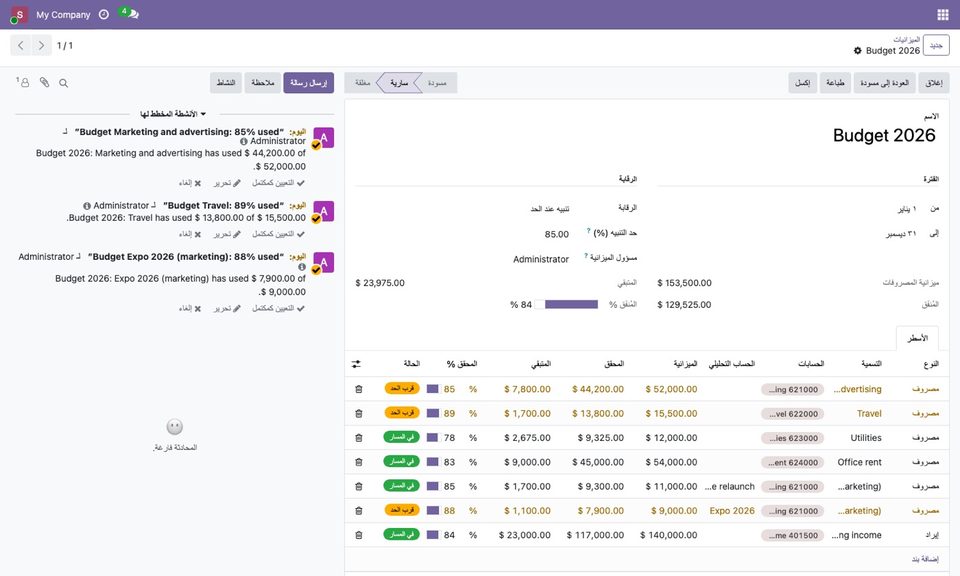Screen dimensions: 960x576
Task: Delete the Office rent budget line
Action: pyautogui.click(x=359, y=462)
